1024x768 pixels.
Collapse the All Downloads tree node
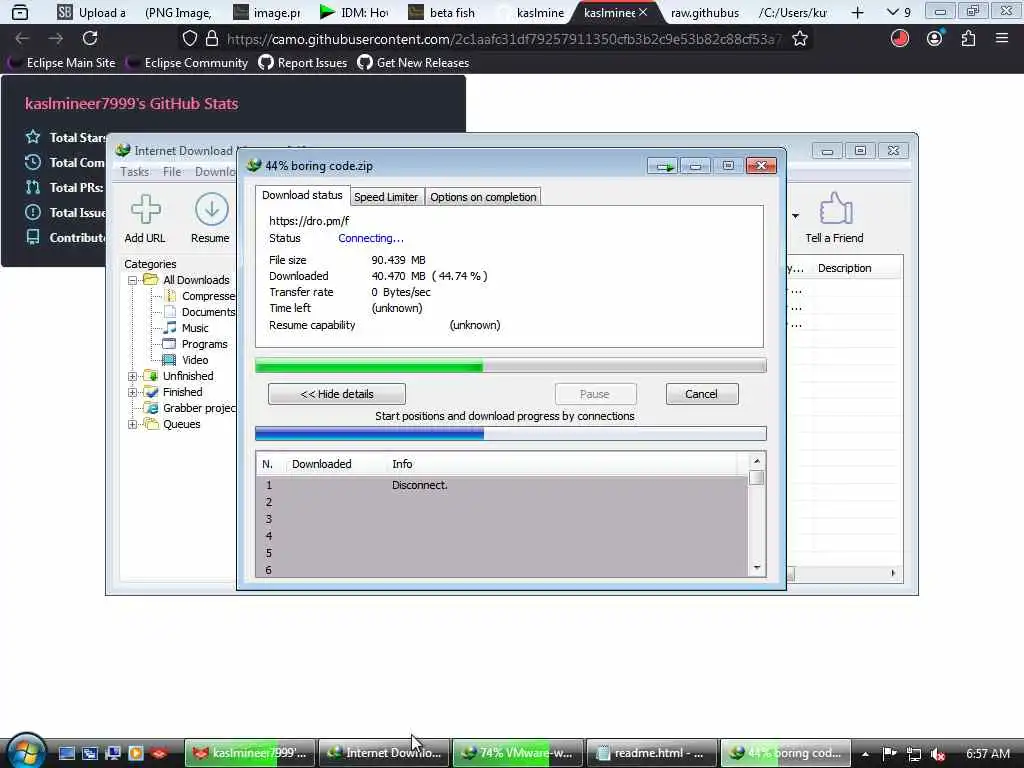[x=133, y=280]
